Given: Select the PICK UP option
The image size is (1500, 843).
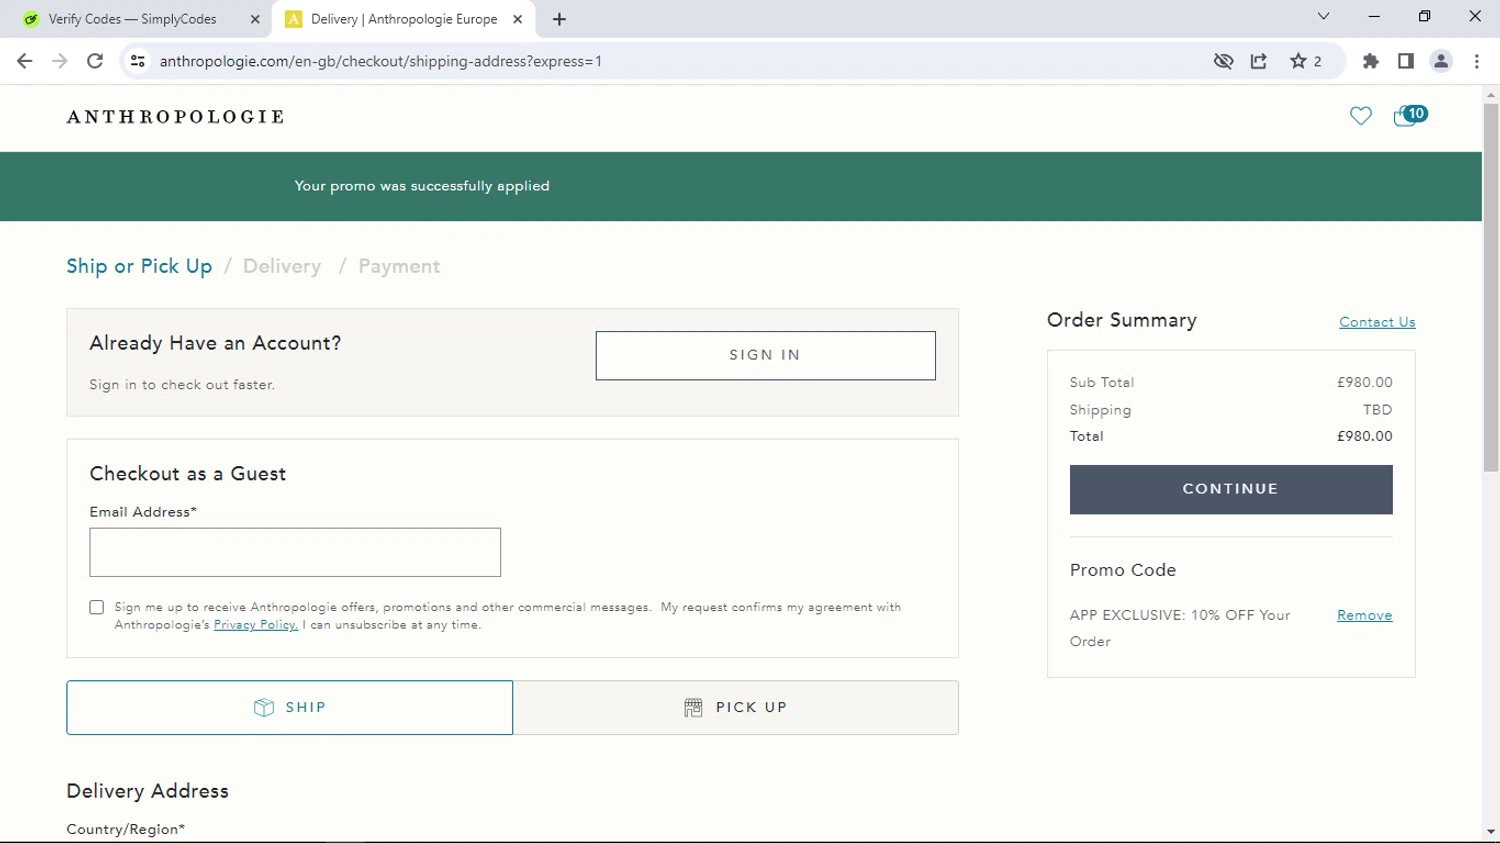Looking at the screenshot, I should (736, 707).
